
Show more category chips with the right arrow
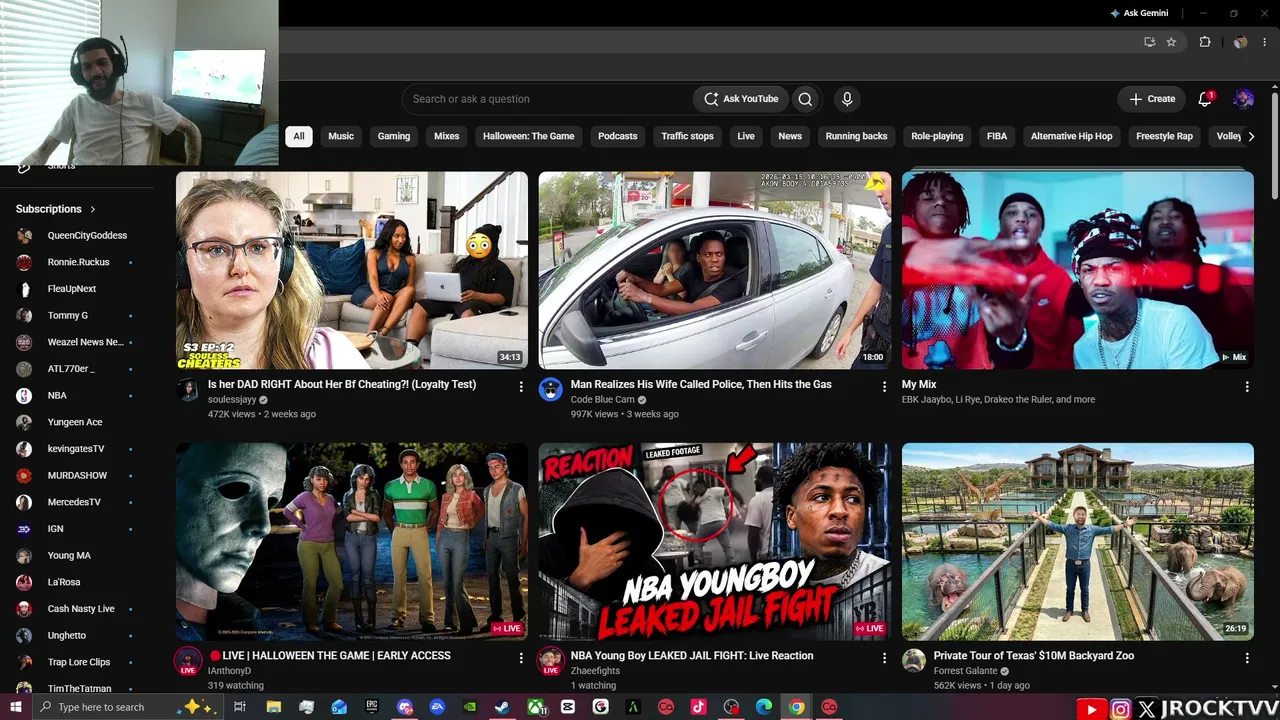point(1251,136)
